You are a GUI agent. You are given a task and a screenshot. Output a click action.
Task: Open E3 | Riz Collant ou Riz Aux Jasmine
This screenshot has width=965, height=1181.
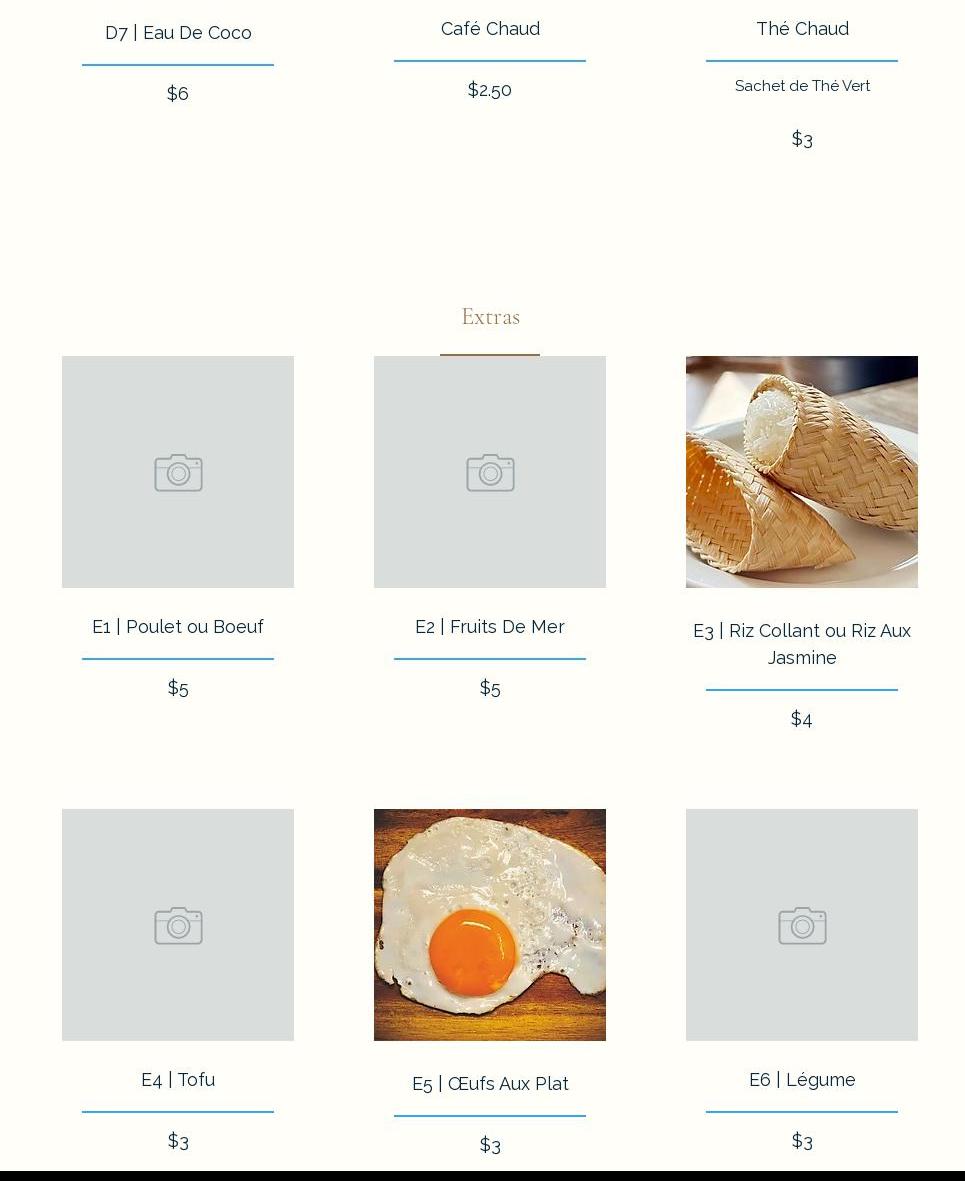click(802, 644)
